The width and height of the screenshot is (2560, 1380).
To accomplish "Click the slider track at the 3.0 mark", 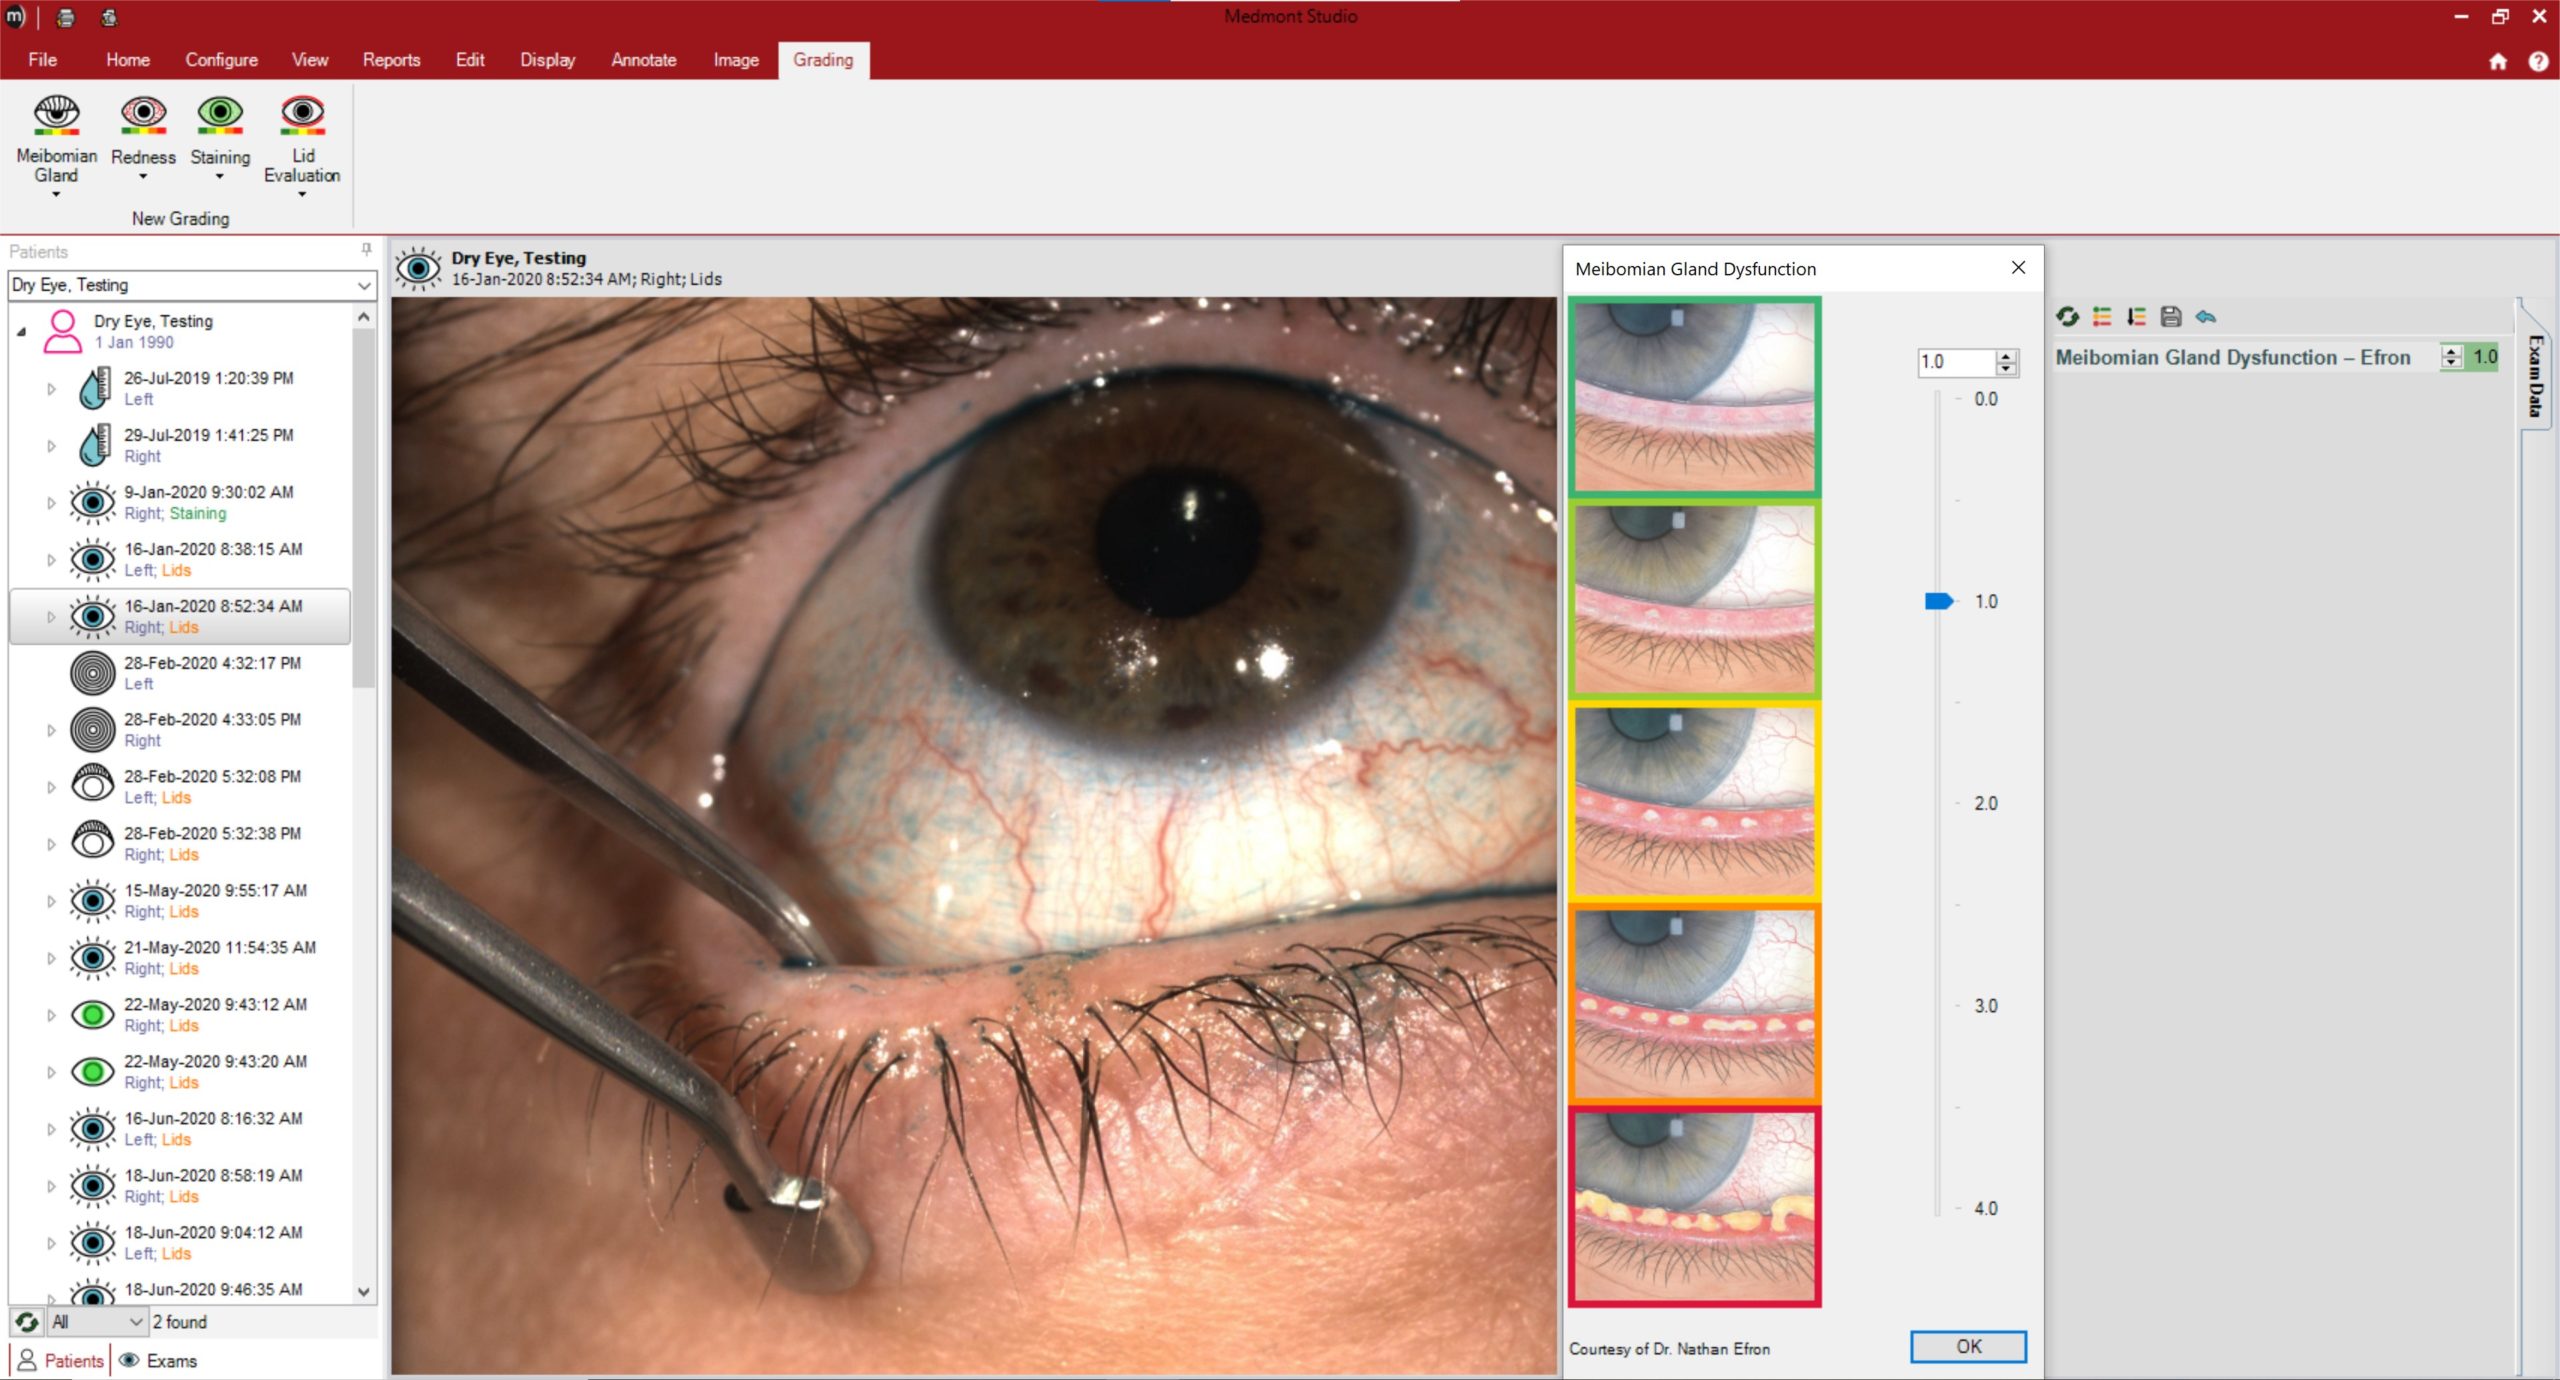I will coord(1938,1006).
